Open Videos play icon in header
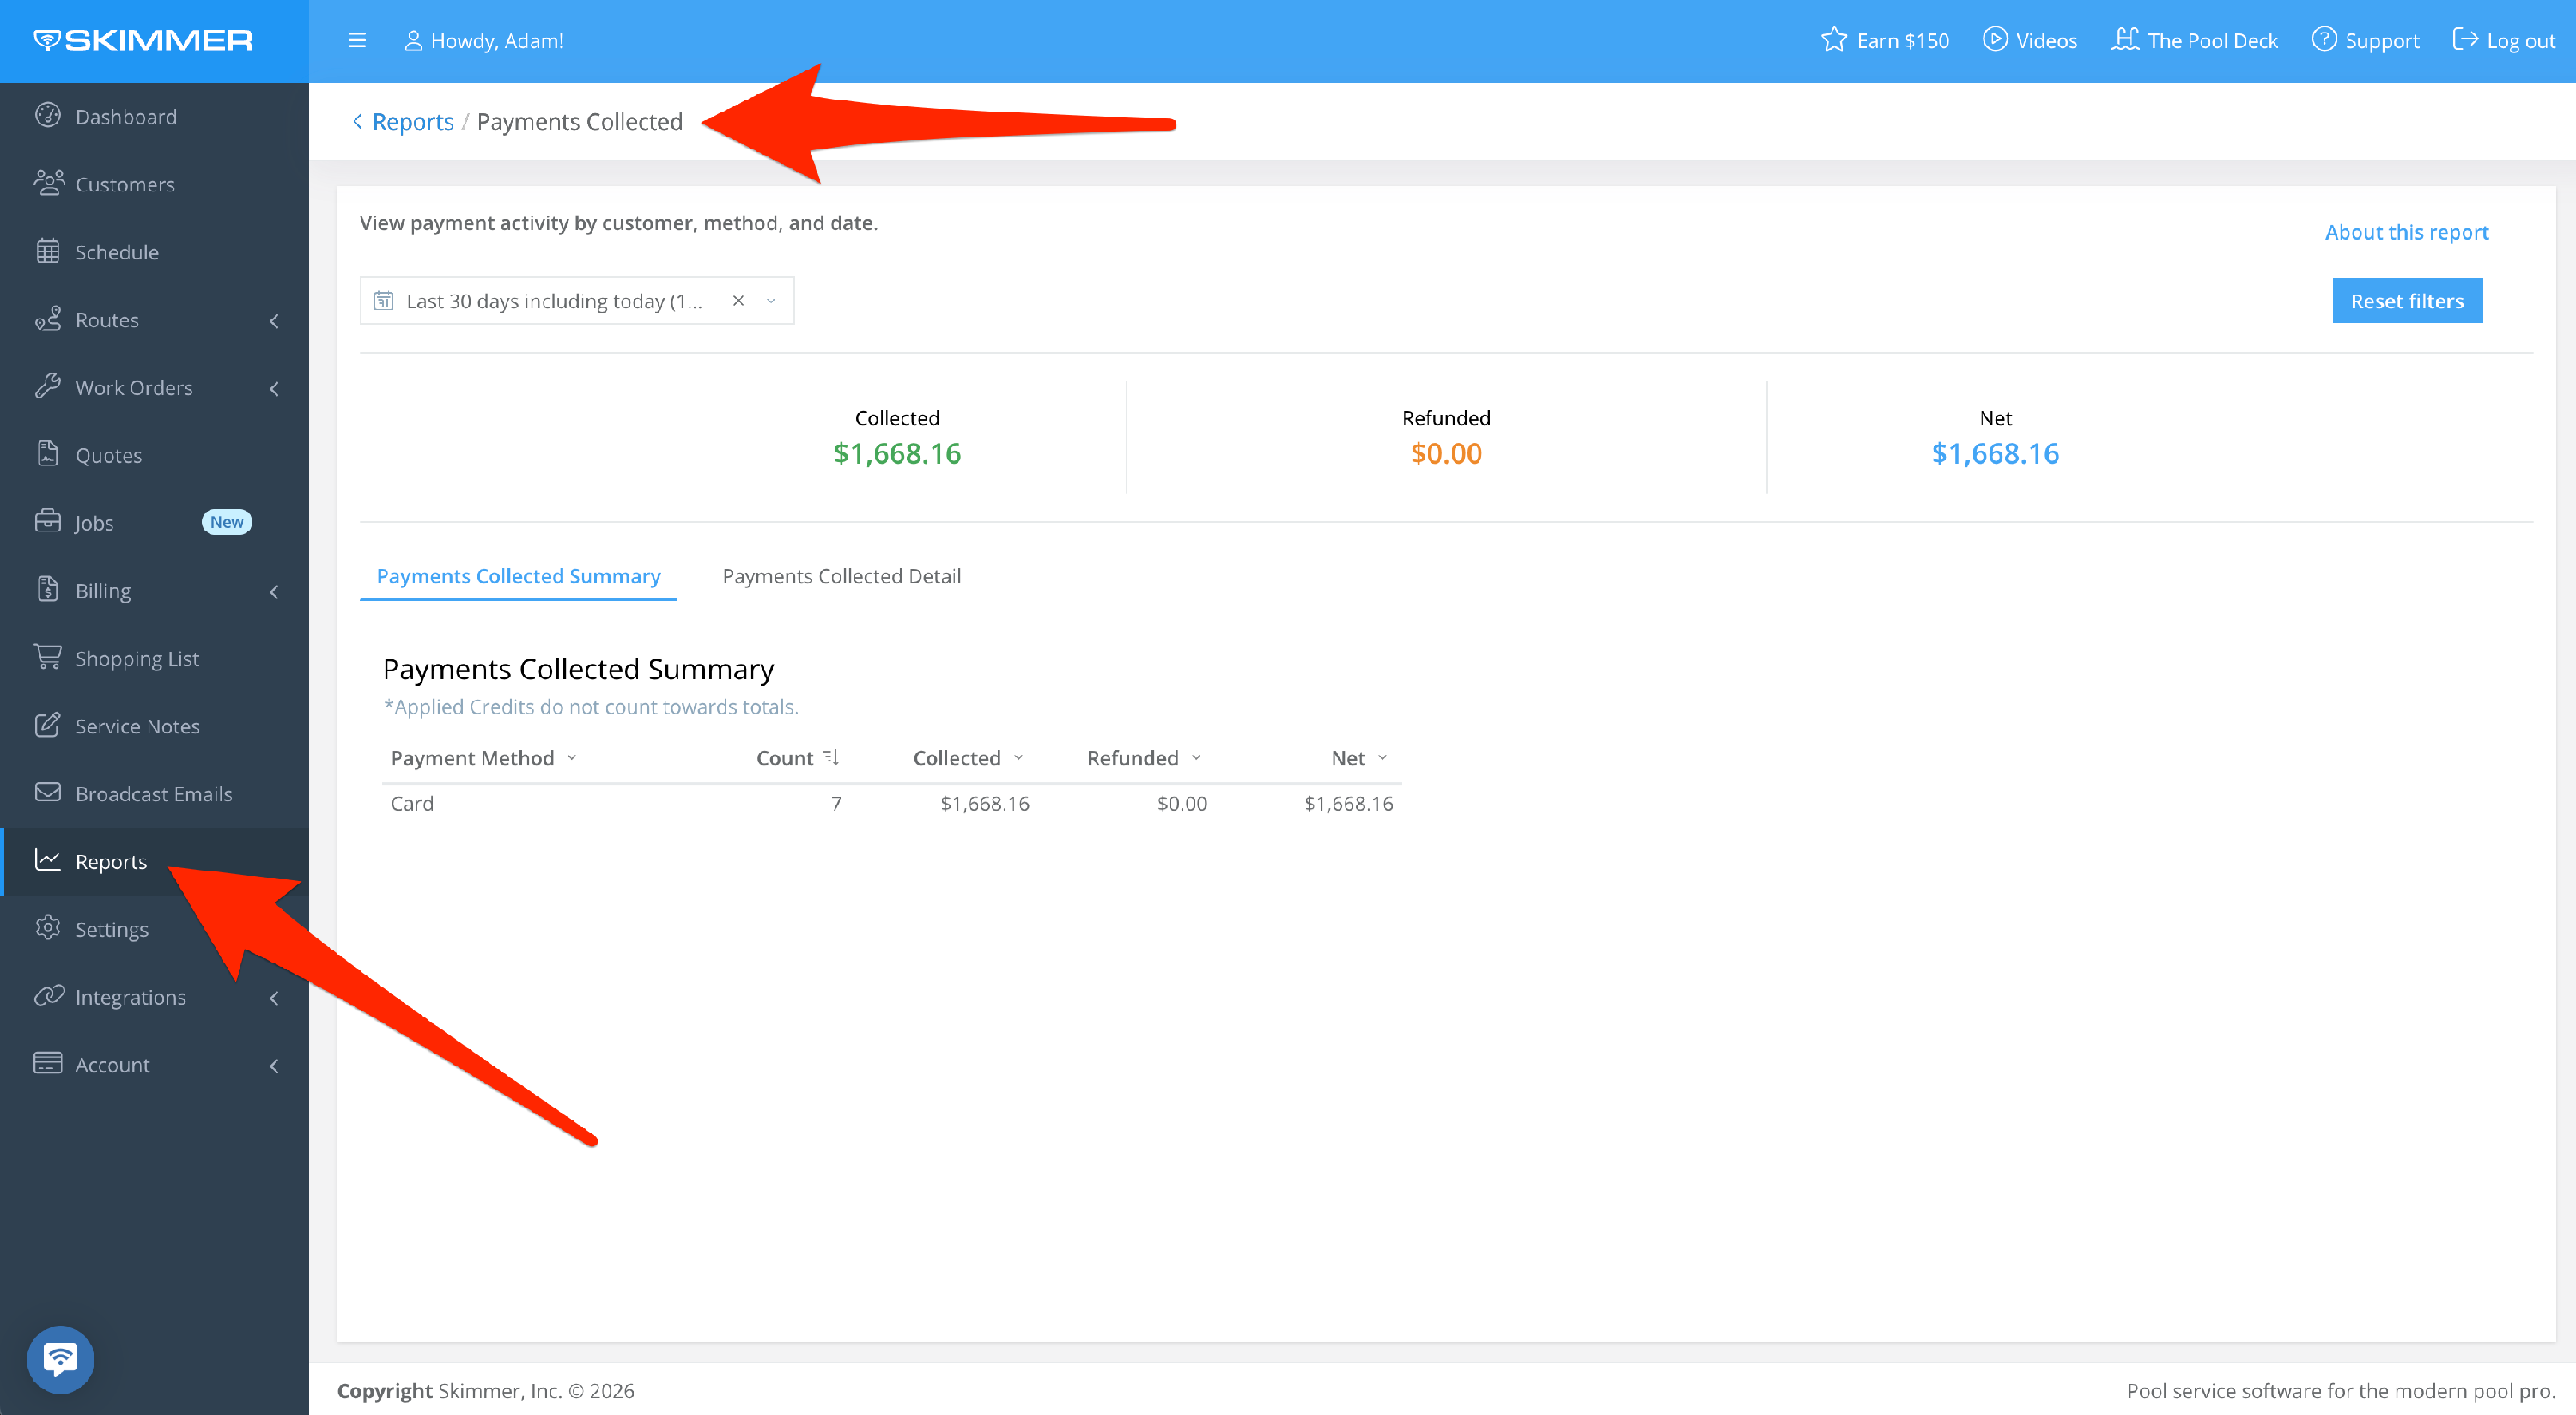Viewport: 2576px width, 1415px height. 1995,40
